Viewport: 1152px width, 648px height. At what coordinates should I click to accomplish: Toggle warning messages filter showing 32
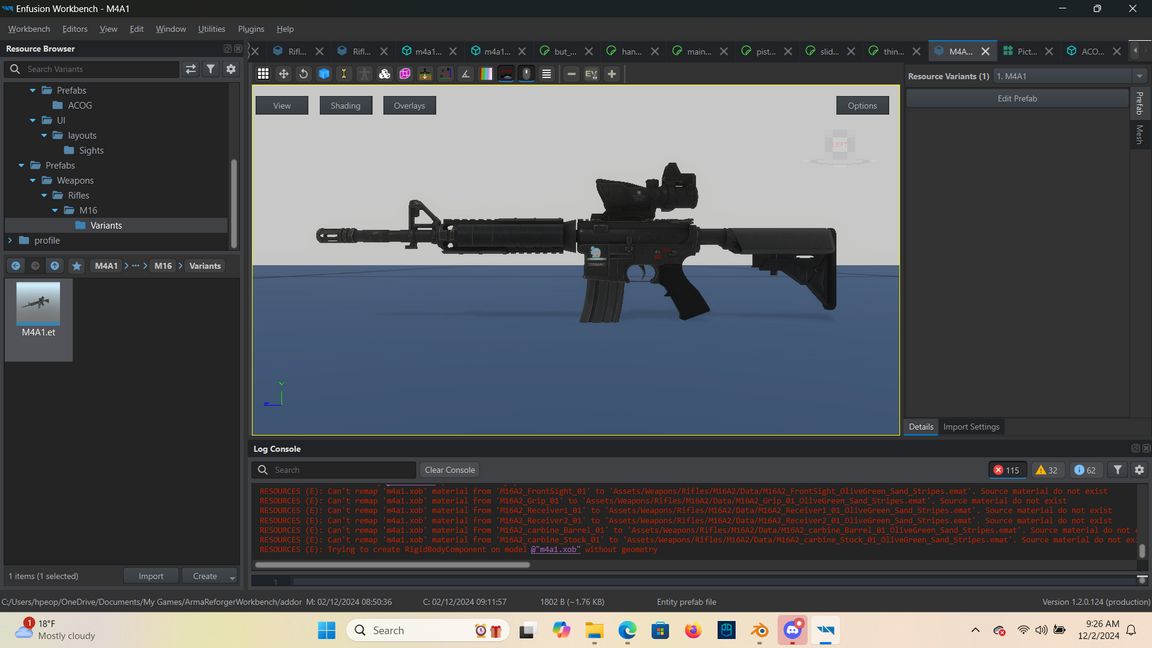(x=1047, y=470)
